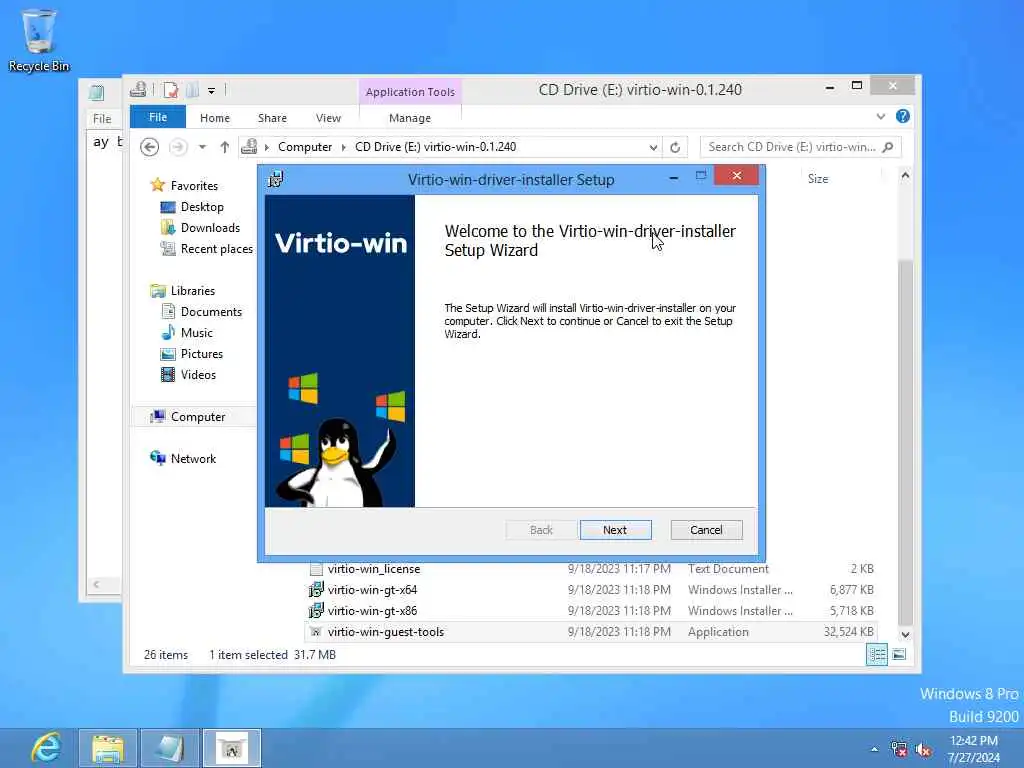This screenshot has height=768, width=1024.
Task: Select the virtio-win-gt-x64 installer file
Action: tap(372, 590)
